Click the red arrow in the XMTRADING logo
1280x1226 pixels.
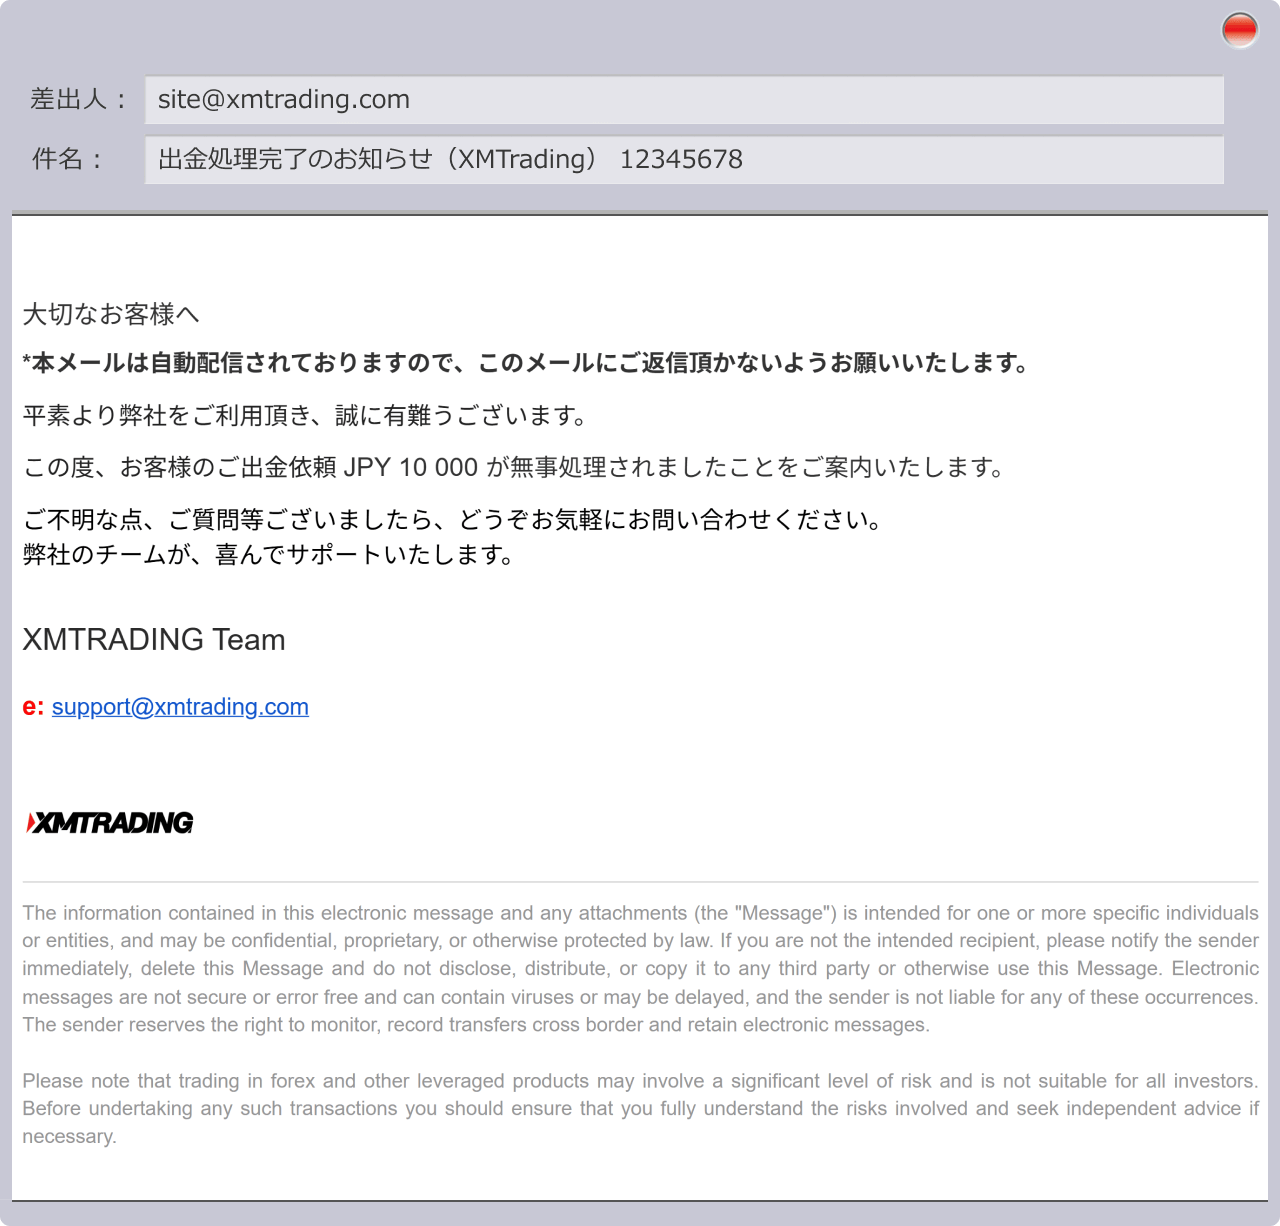click(29, 823)
